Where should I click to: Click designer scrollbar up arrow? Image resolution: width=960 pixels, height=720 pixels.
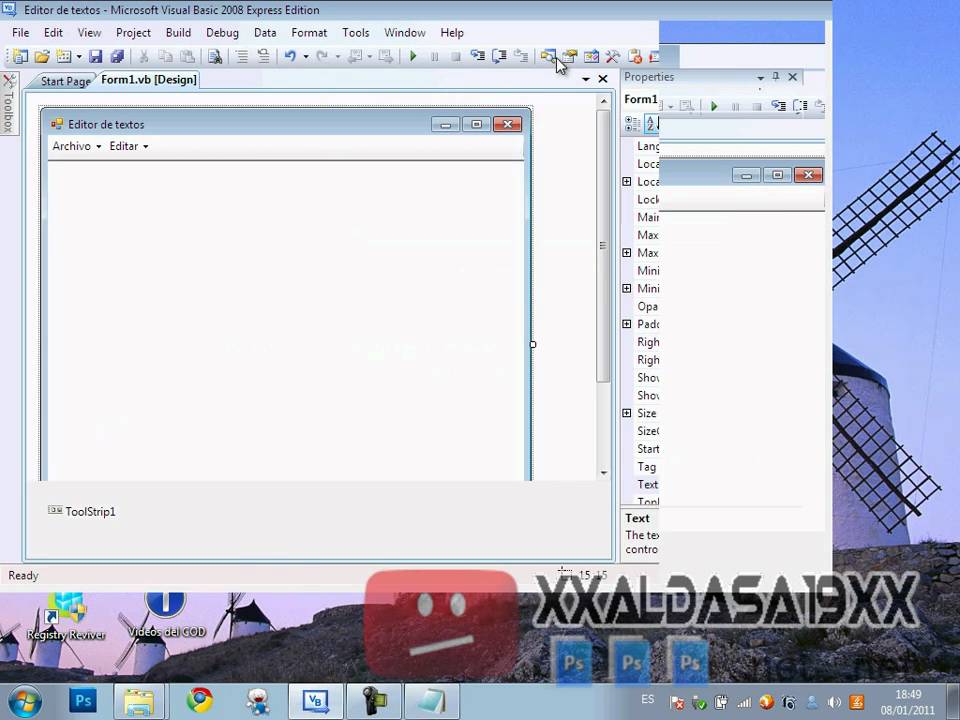click(604, 100)
